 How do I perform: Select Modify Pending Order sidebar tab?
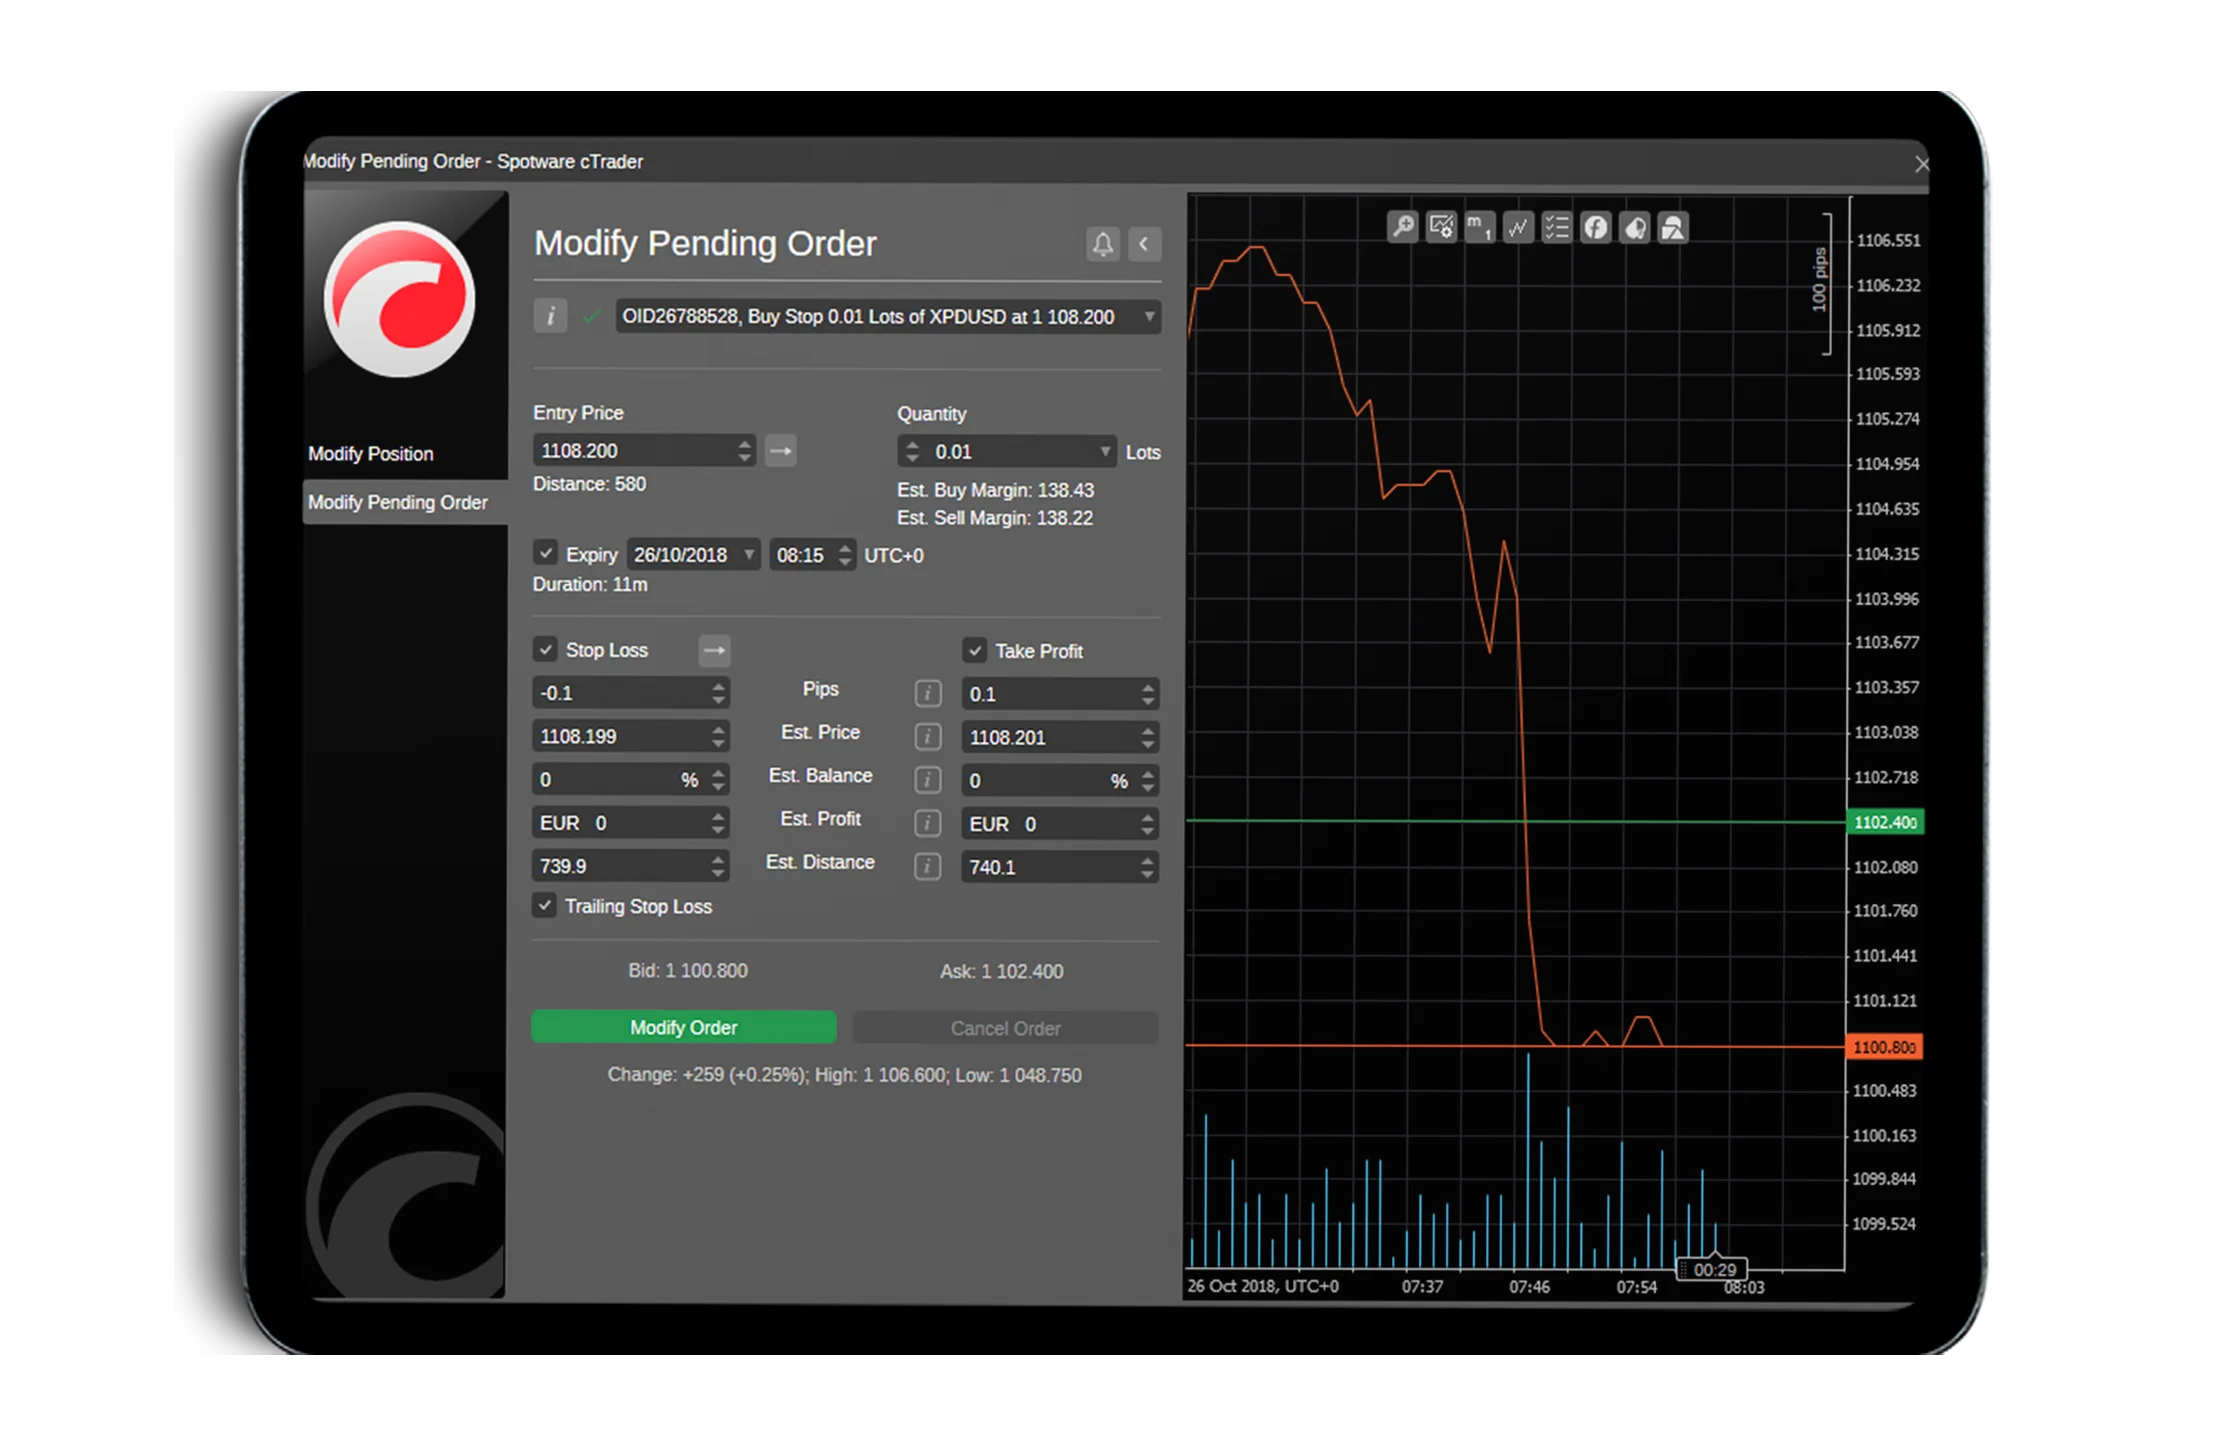click(398, 502)
